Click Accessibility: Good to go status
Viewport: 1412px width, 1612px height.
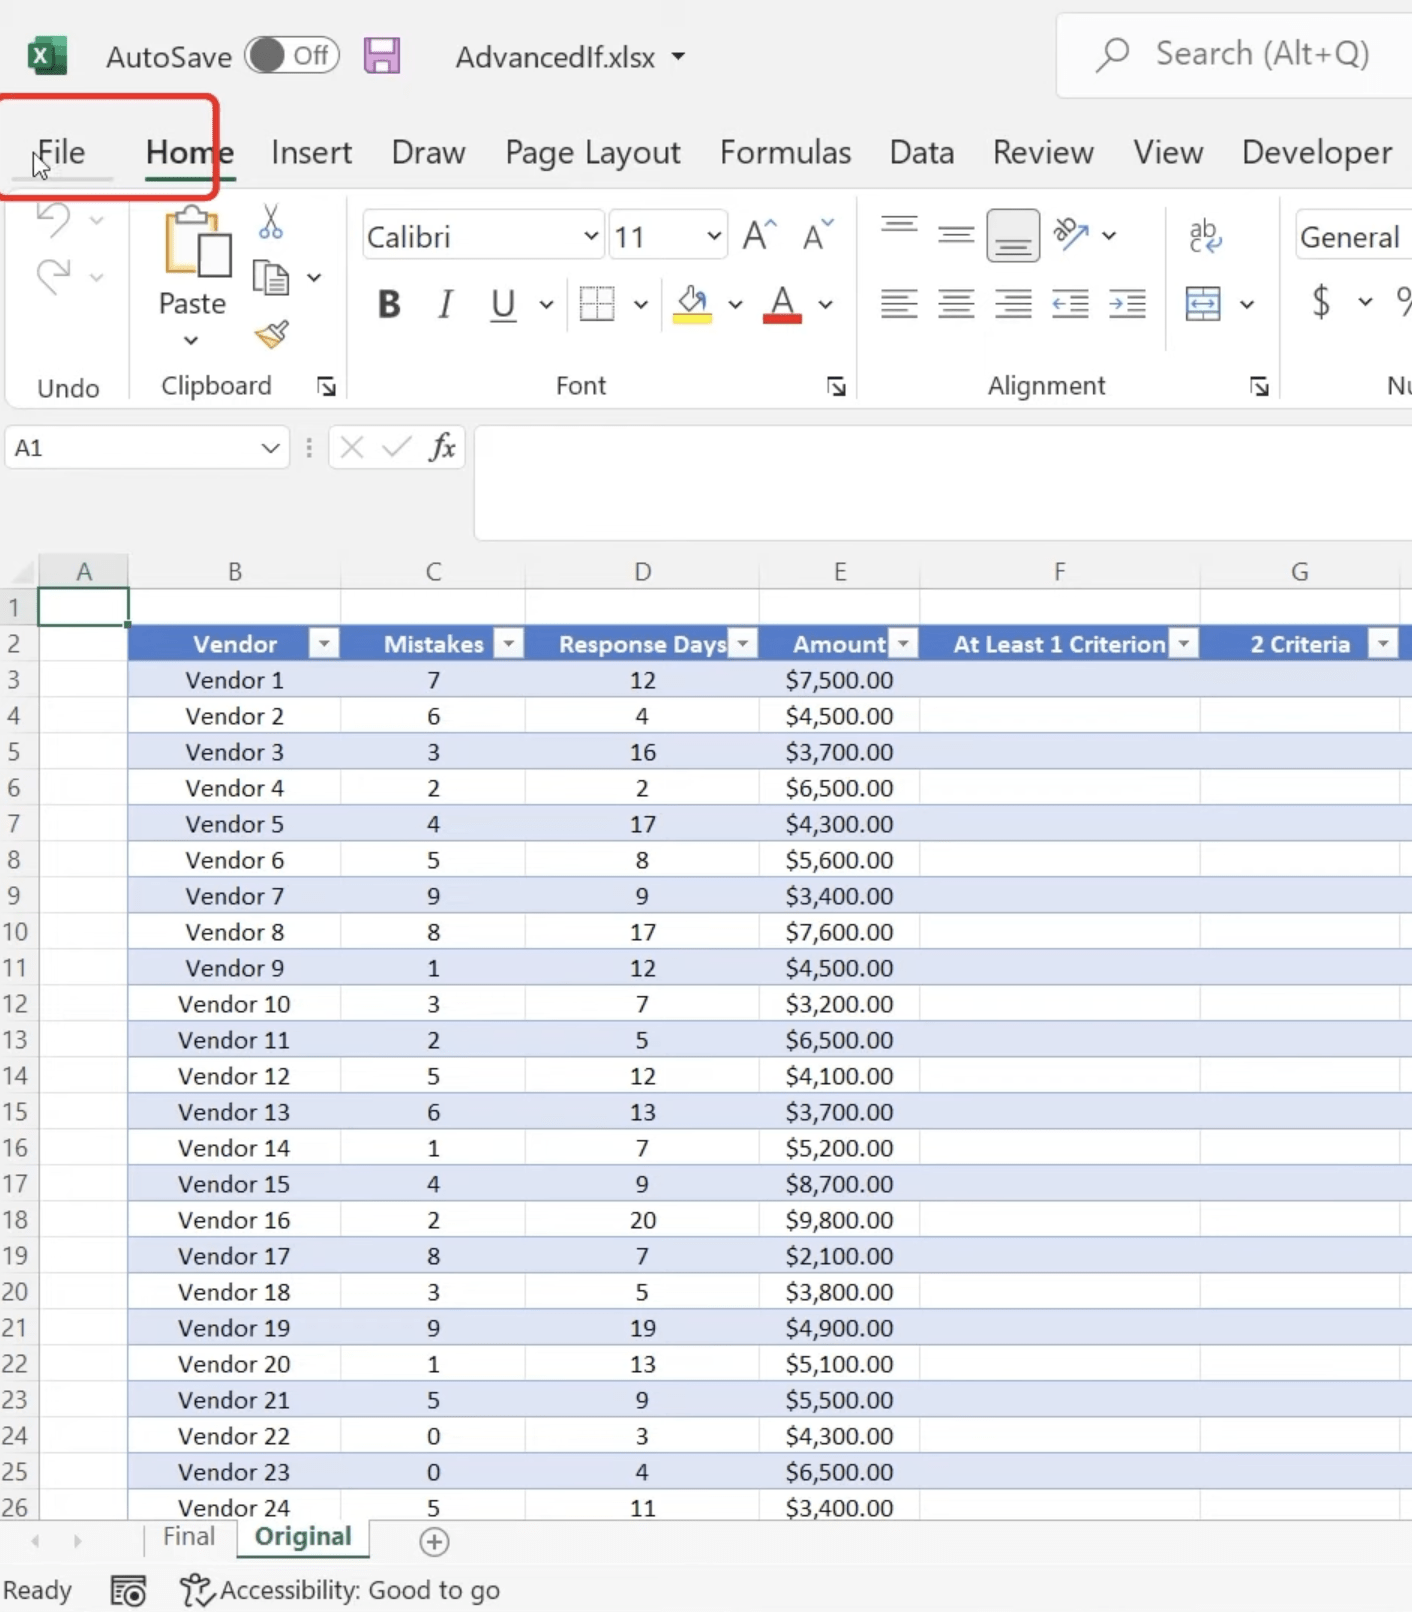point(340,1590)
